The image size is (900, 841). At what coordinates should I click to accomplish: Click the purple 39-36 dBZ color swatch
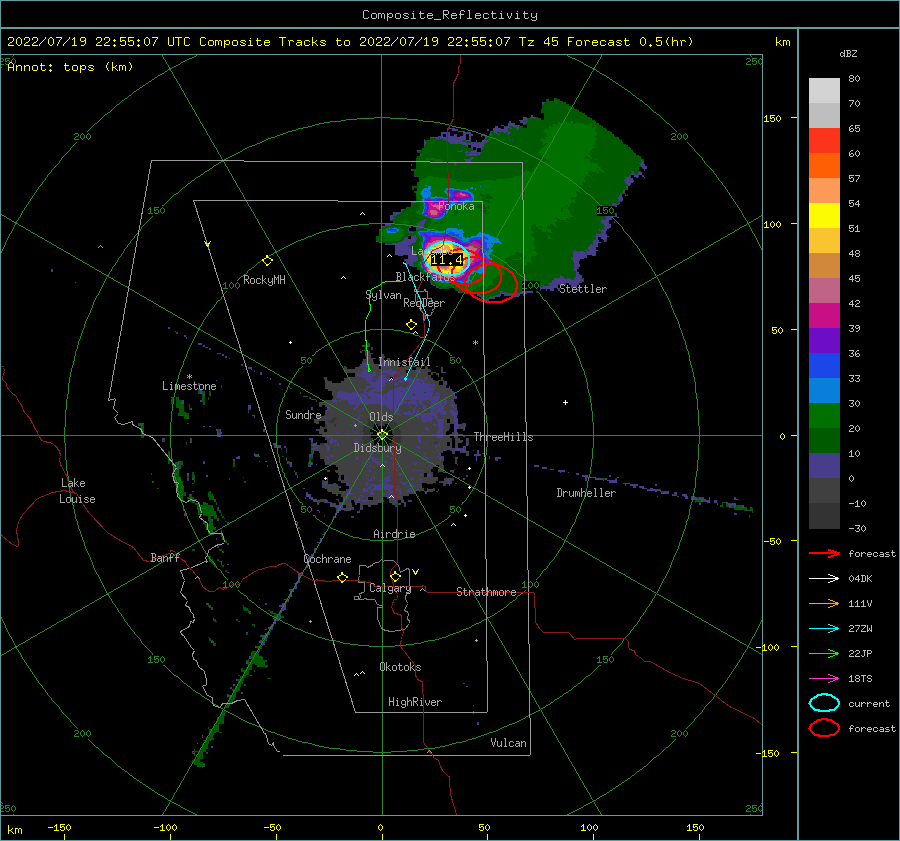coord(824,341)
